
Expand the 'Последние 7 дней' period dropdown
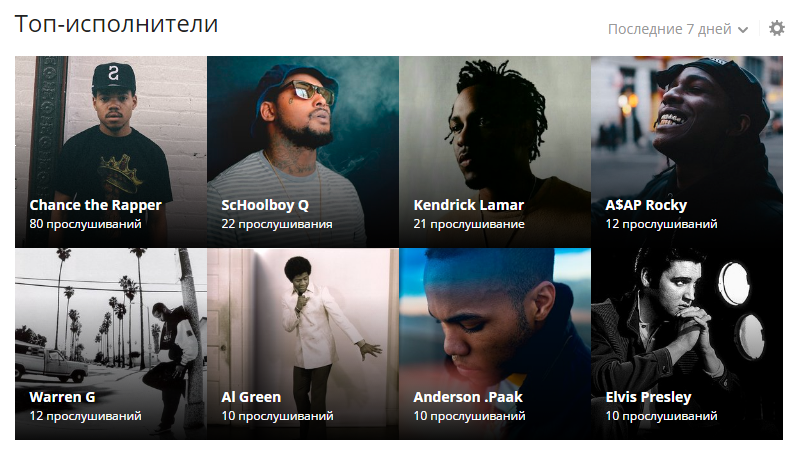678,29
